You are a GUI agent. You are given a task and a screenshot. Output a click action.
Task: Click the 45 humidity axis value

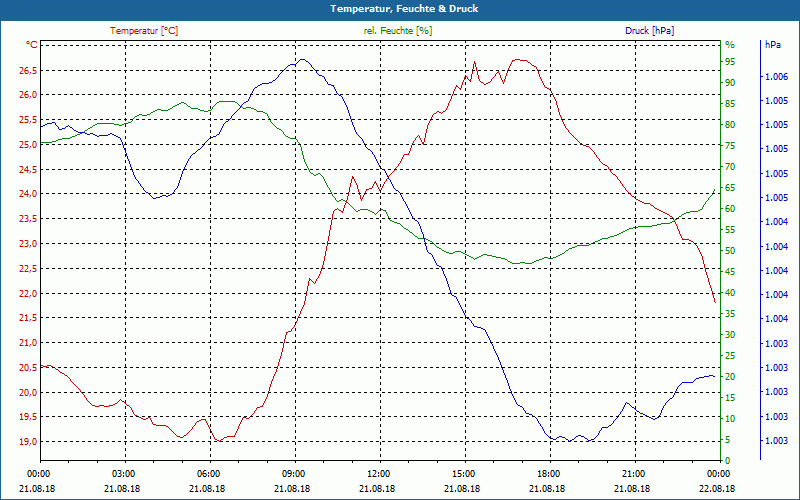click(x=730, y=272)
